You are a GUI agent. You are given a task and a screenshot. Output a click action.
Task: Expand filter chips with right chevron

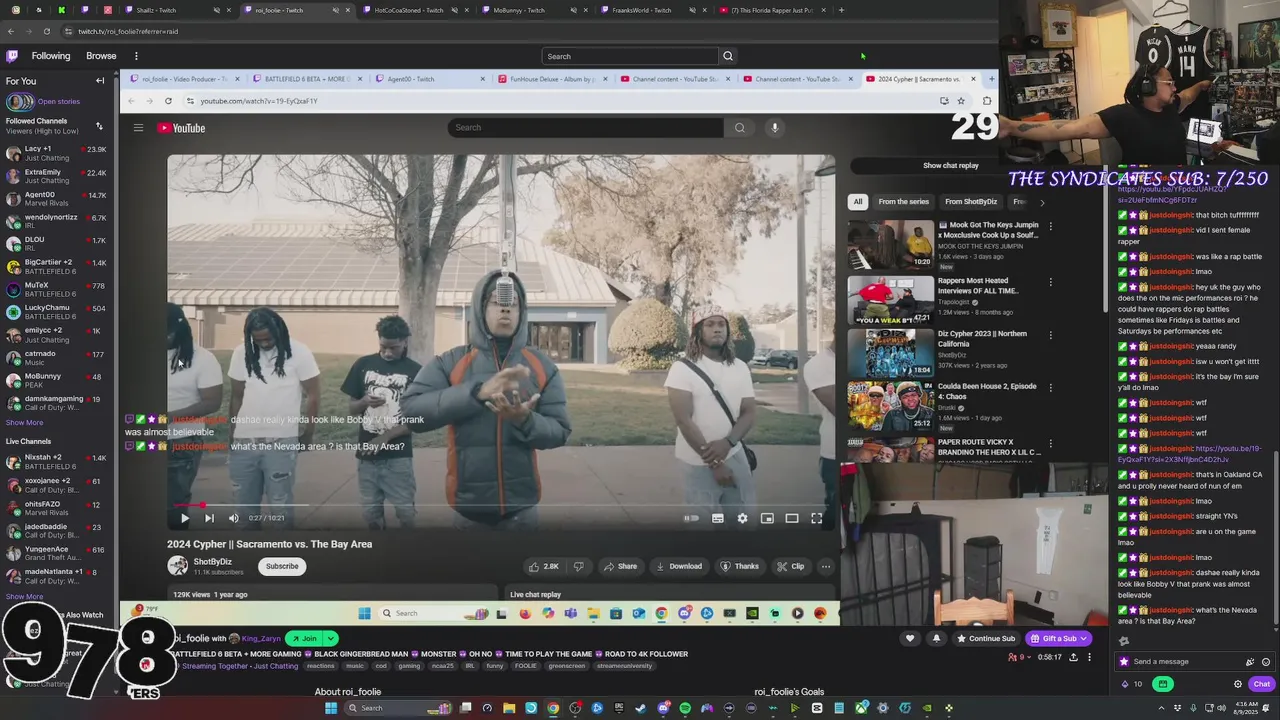1041,202
